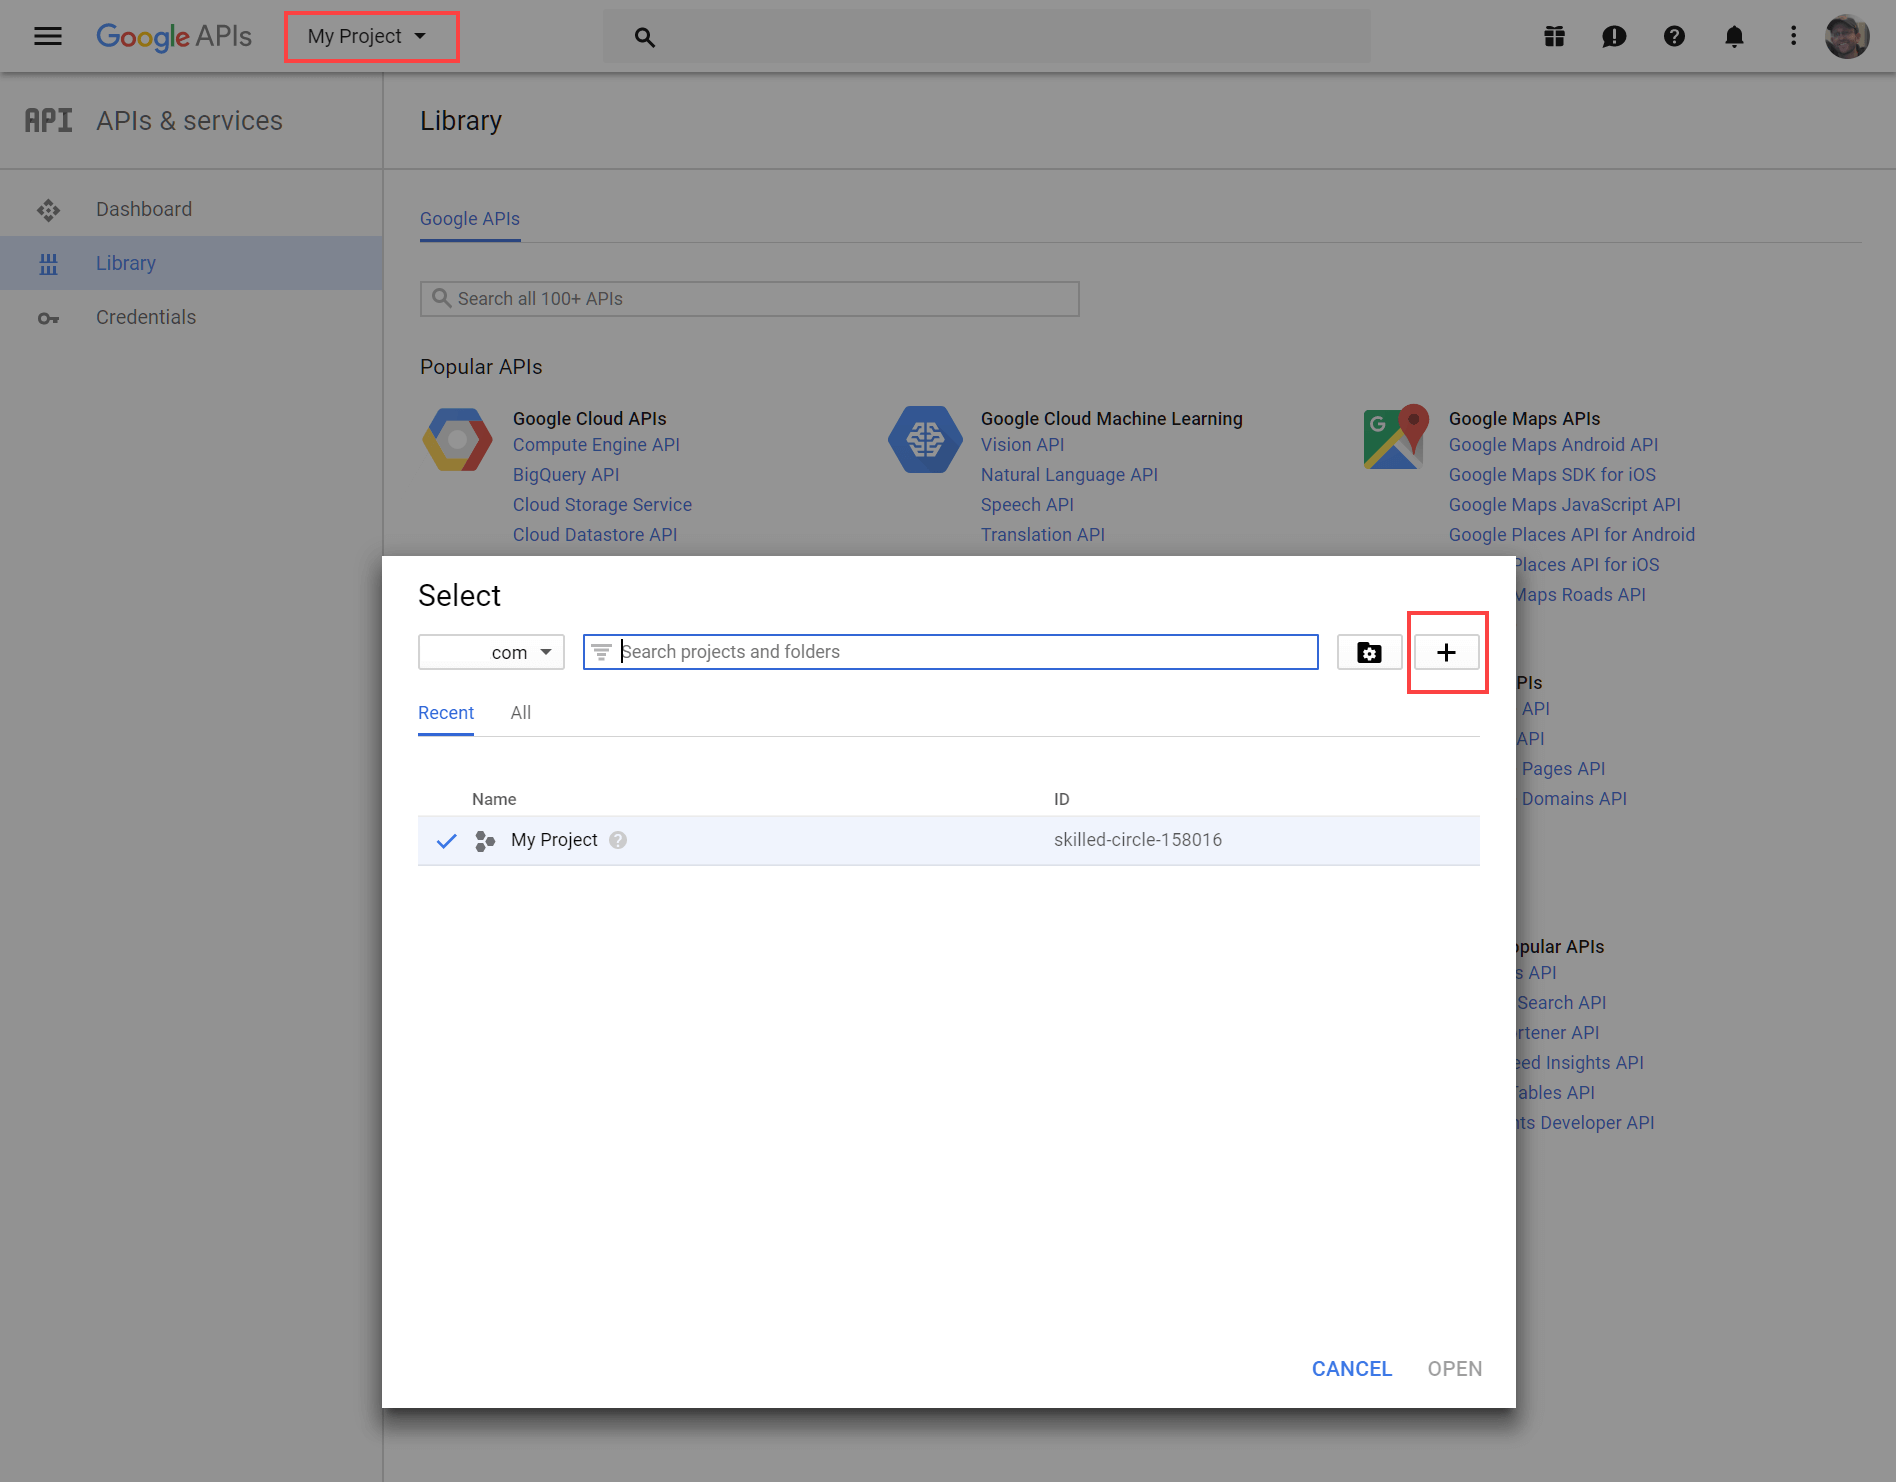
Task: Click the feedback alert icon
Action: pyautogui.click(x=1614, y=37)
